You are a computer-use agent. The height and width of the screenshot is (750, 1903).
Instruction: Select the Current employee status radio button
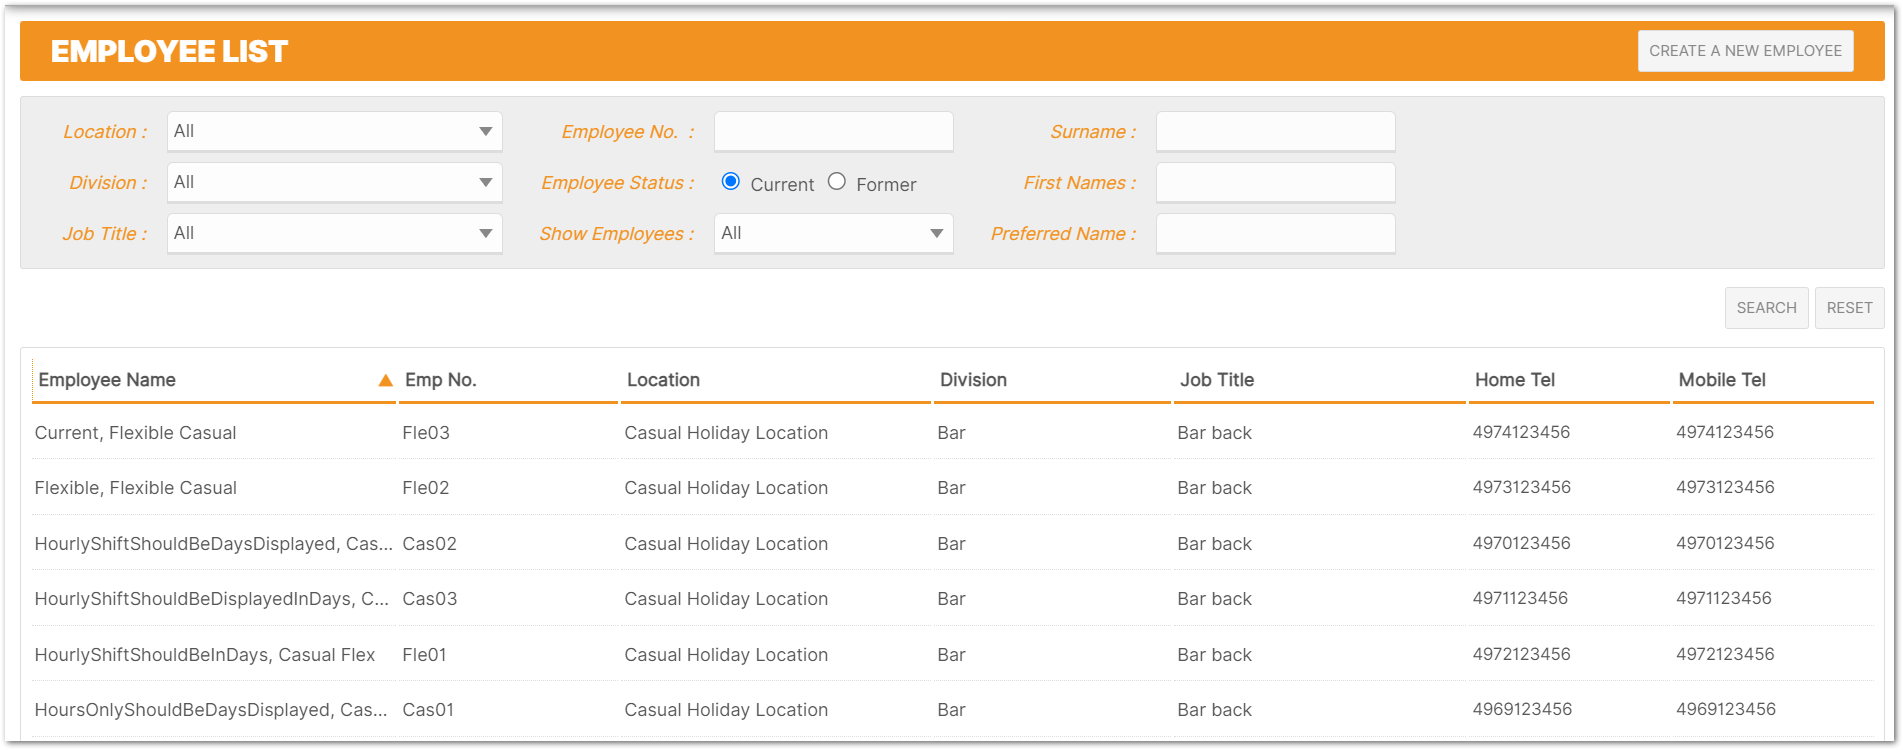pyautogui.click(x=731, y=182)
